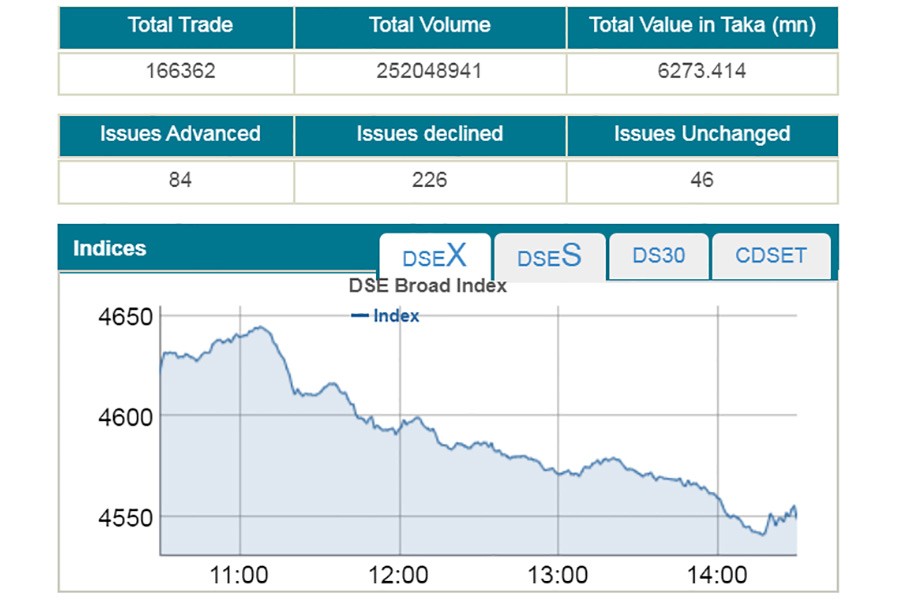The height and width of the screenshot is (600, 900).
Task: Select the DS30 tab
Action: click(x=659, y=256)
